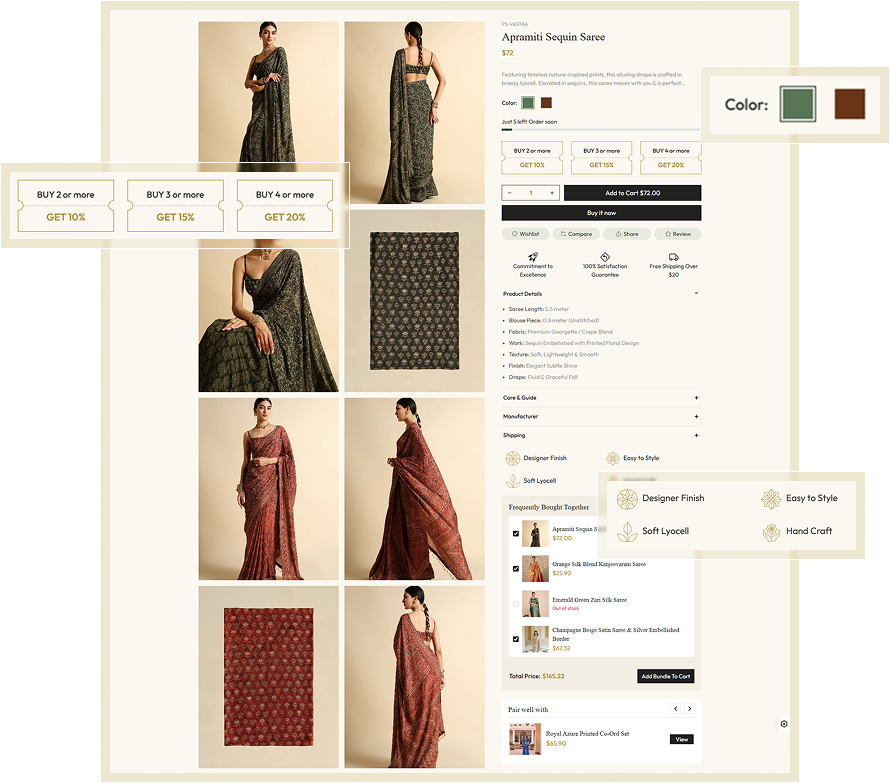Screen dimensions: 890x783
Task: Open the folded red fabric photo
Action: pyautogui.click(x=268, y=677)
